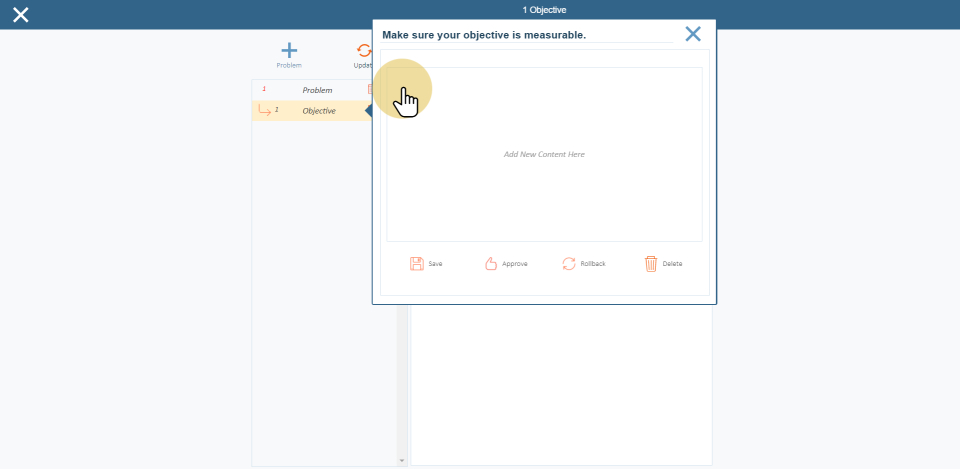Screen dimensions: 960x469
Task: Click the white X in top-left header
Action: coord(20,14)
